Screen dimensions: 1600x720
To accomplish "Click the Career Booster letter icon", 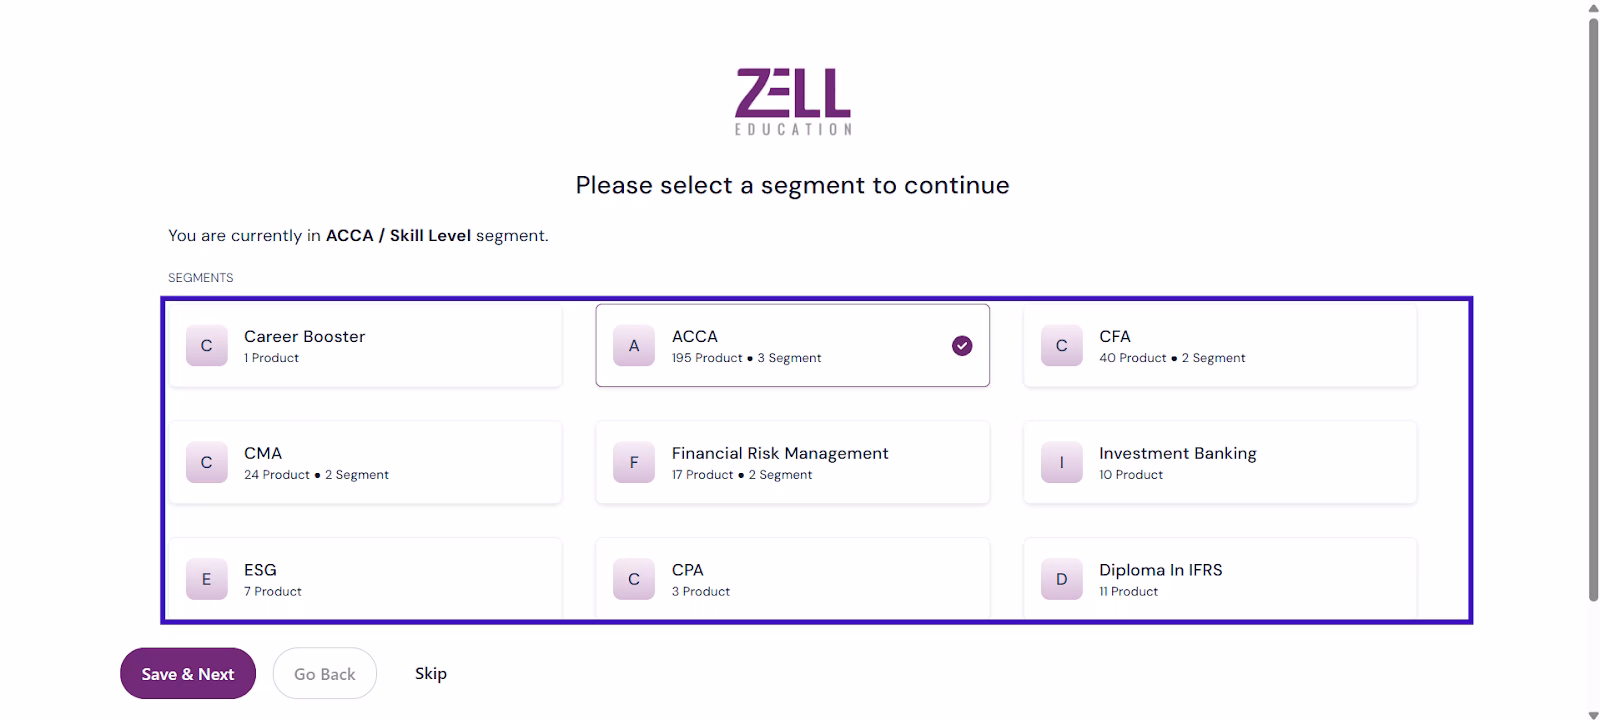I will point(207,346).
